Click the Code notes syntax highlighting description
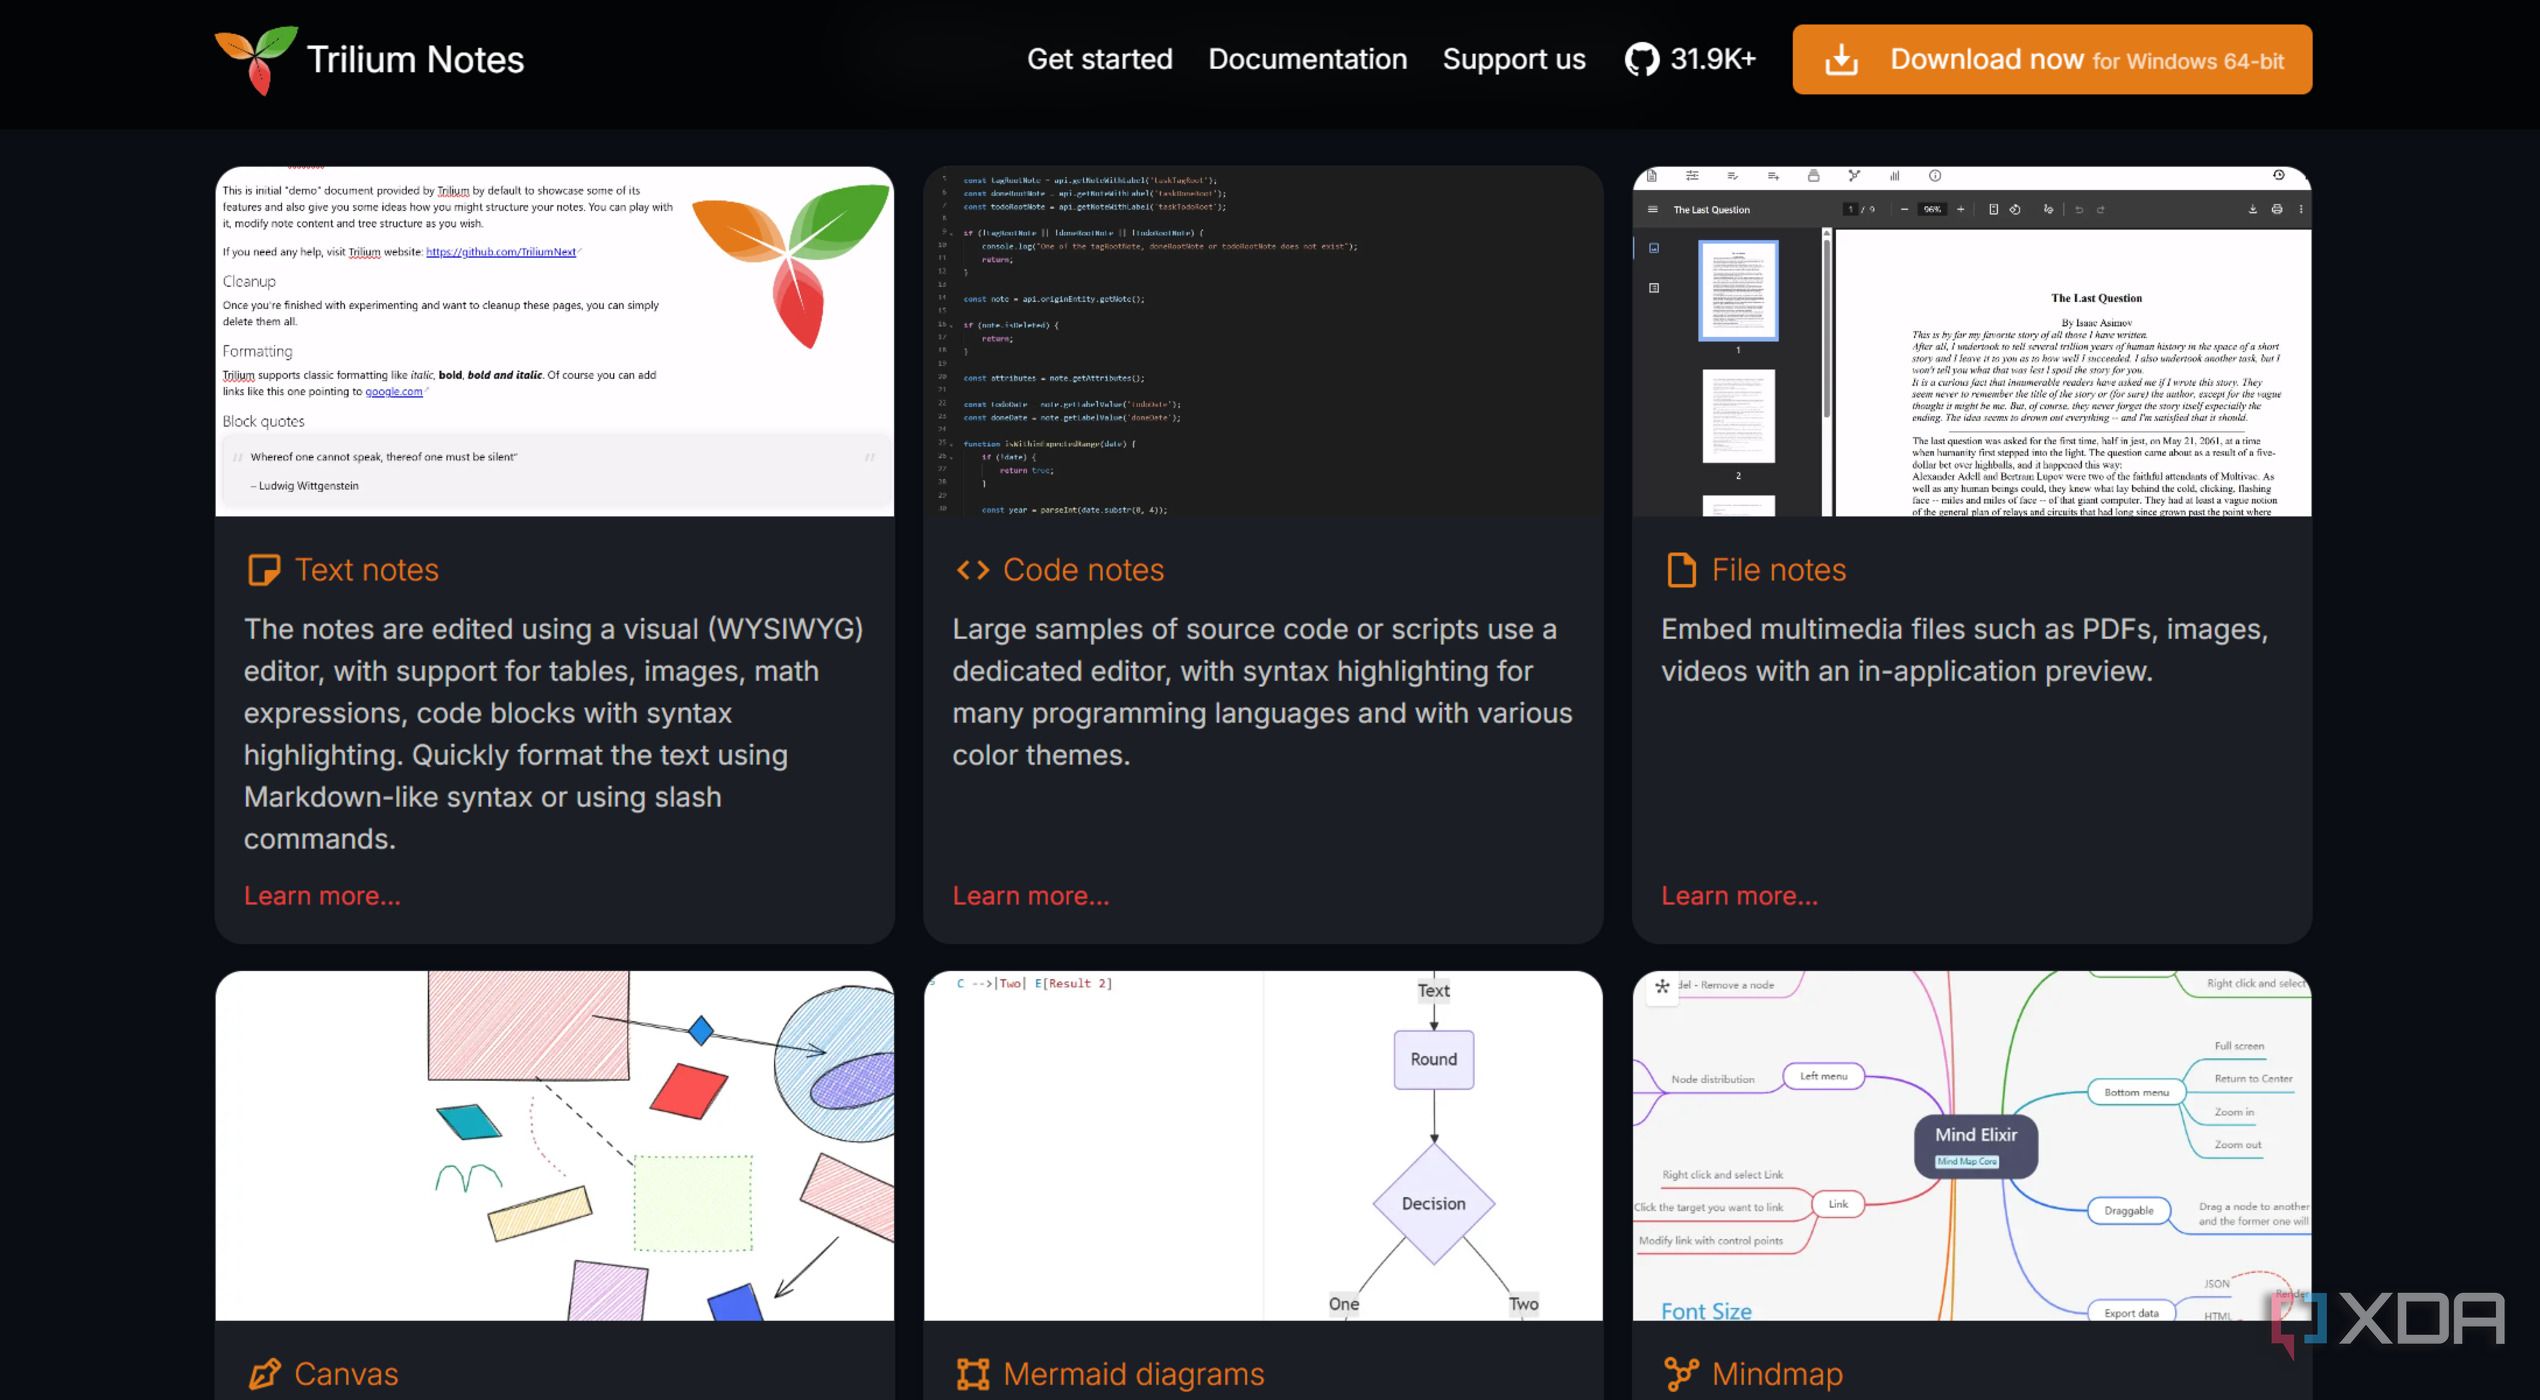The height and width of the screenshot is (1400, 2540). (1262, 692)
